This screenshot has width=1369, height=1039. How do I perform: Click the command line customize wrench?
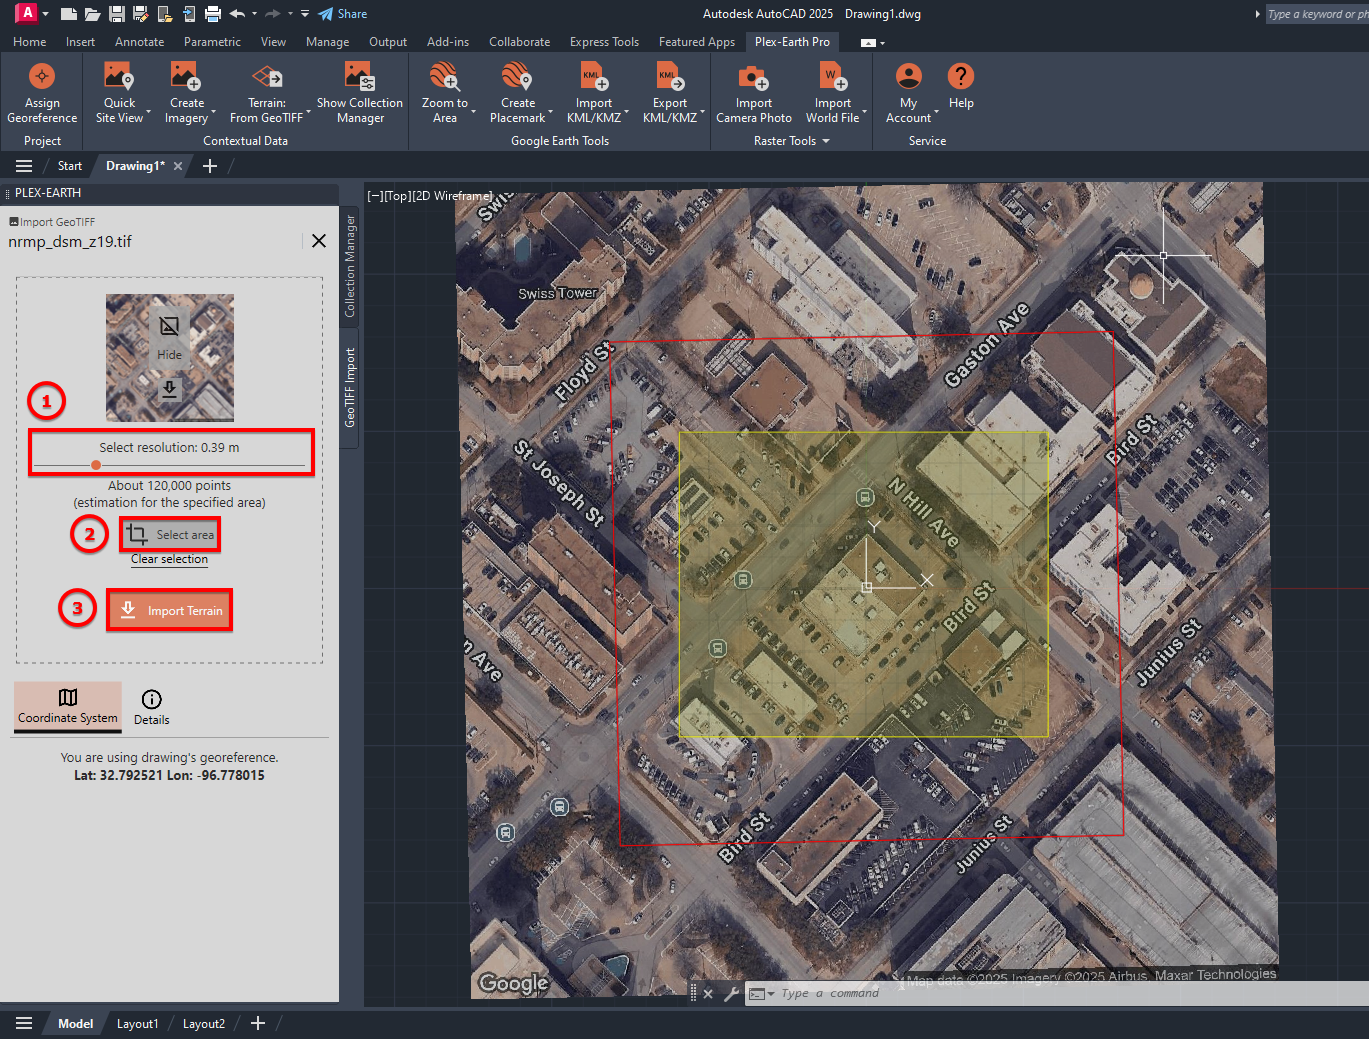731,993
